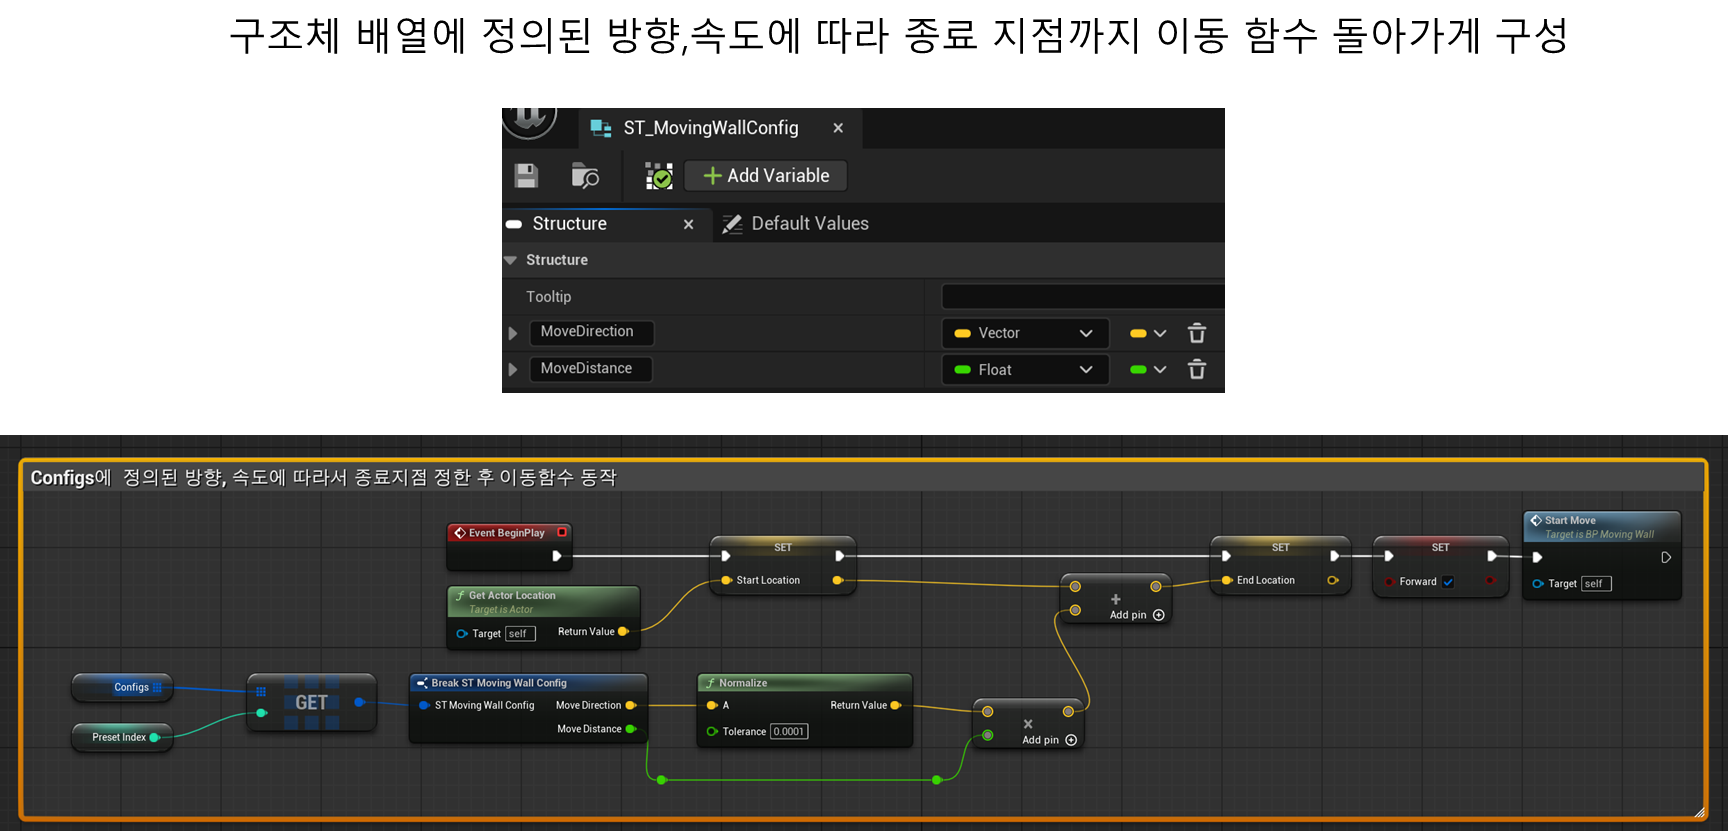The width and height of the screenshot is (1728, 831).
Task: Click the Add Variable button
Action: 766,176
